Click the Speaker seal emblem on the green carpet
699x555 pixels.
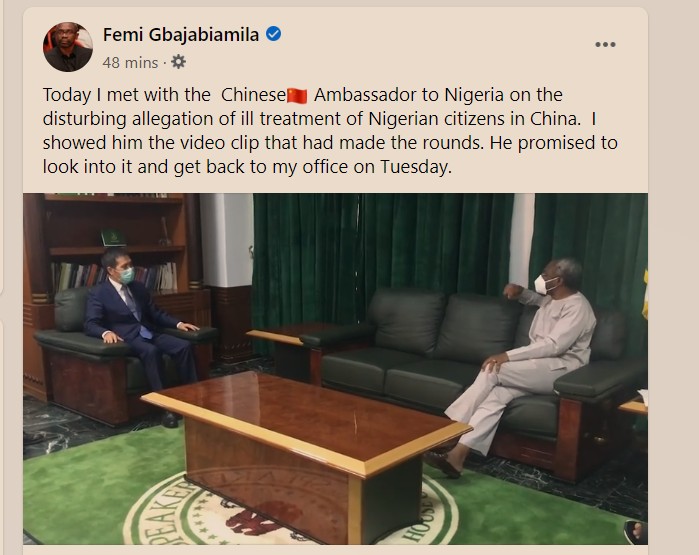290,520
